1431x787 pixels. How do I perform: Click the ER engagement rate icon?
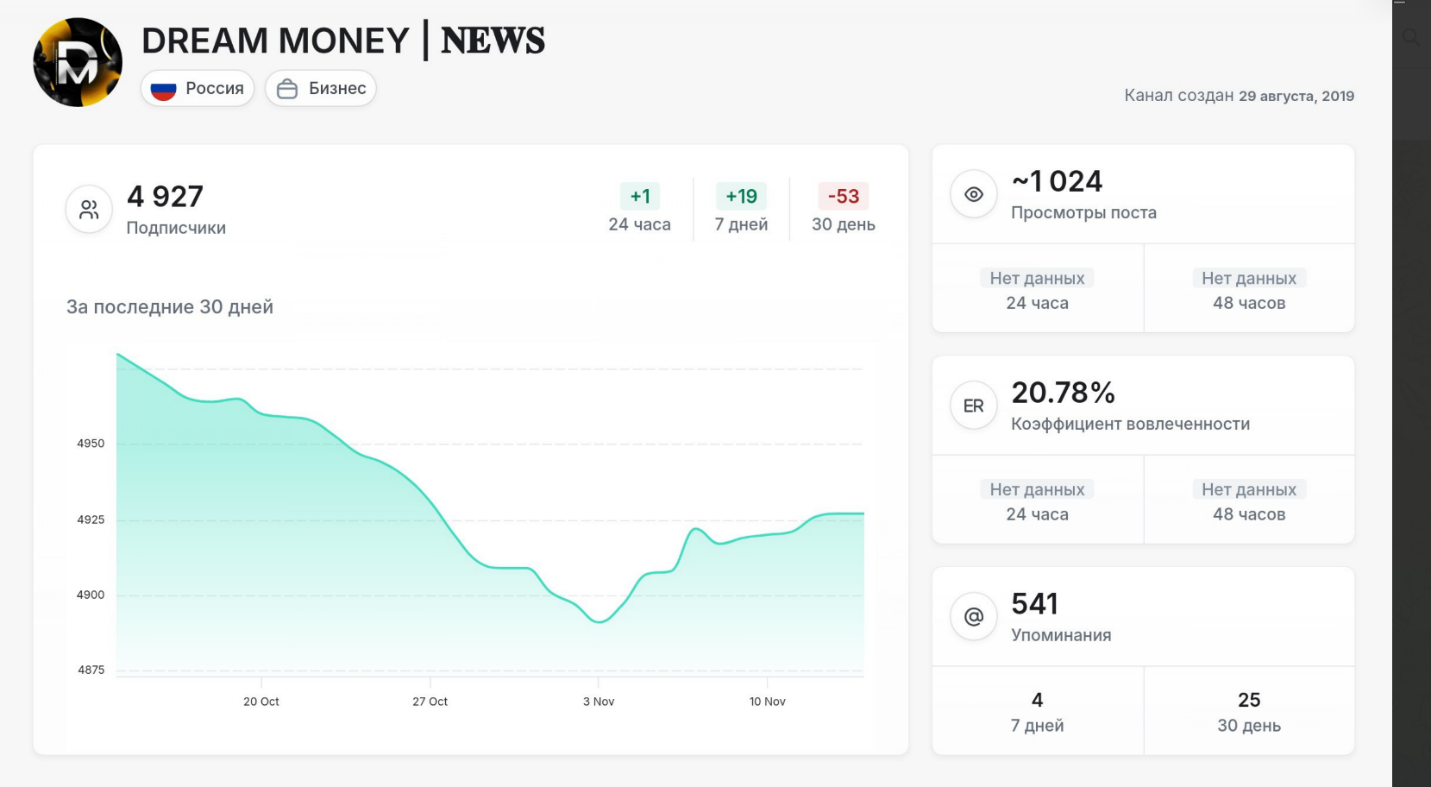(973, 406)
